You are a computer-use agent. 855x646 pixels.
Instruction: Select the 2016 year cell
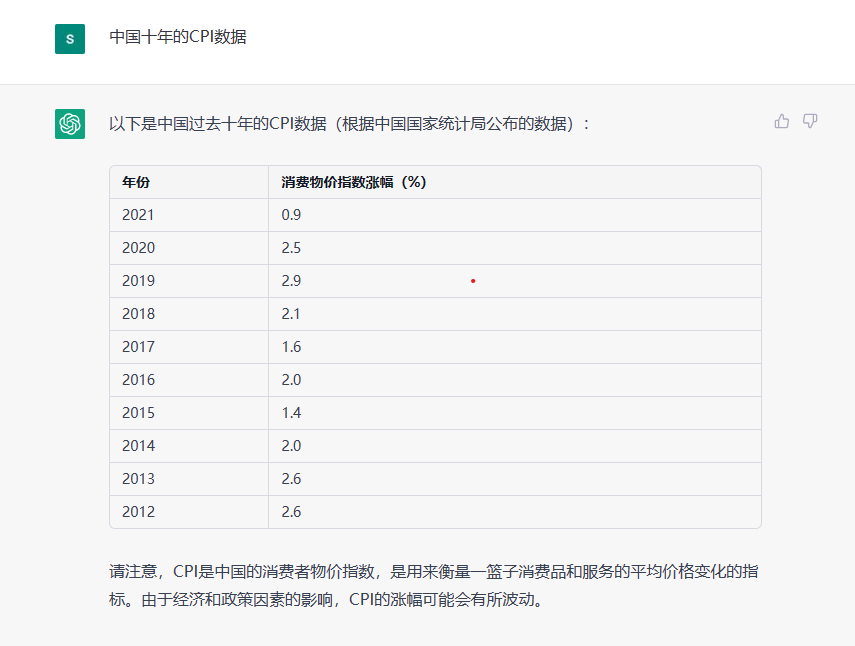189,380
